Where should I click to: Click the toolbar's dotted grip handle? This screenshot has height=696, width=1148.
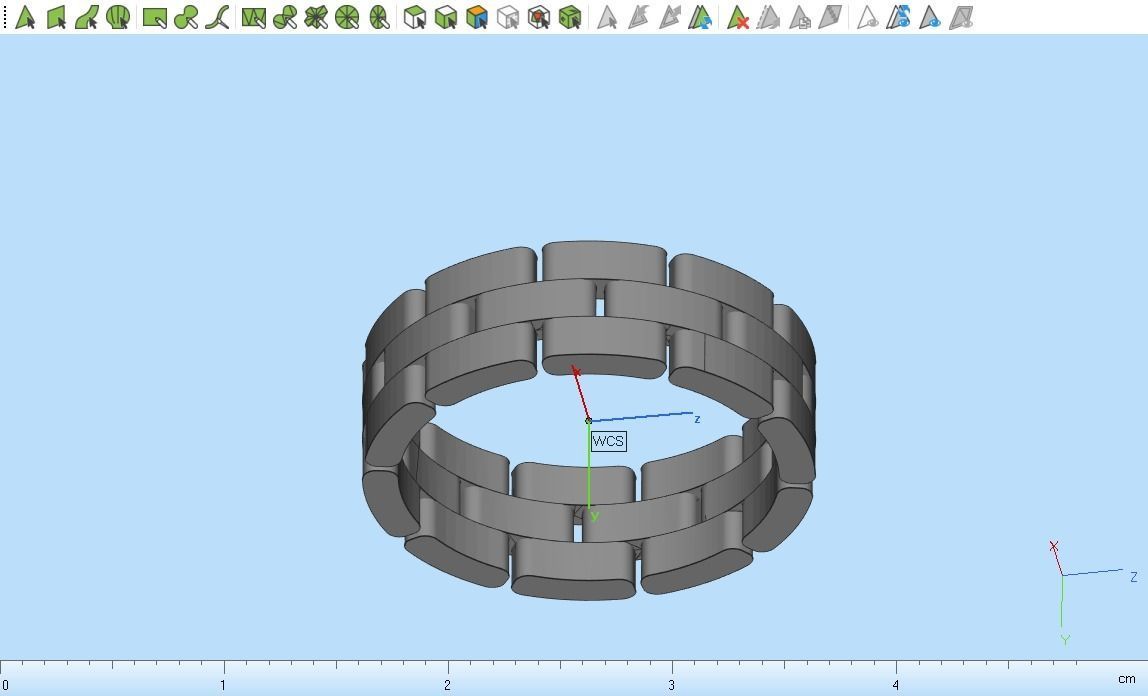5,17
